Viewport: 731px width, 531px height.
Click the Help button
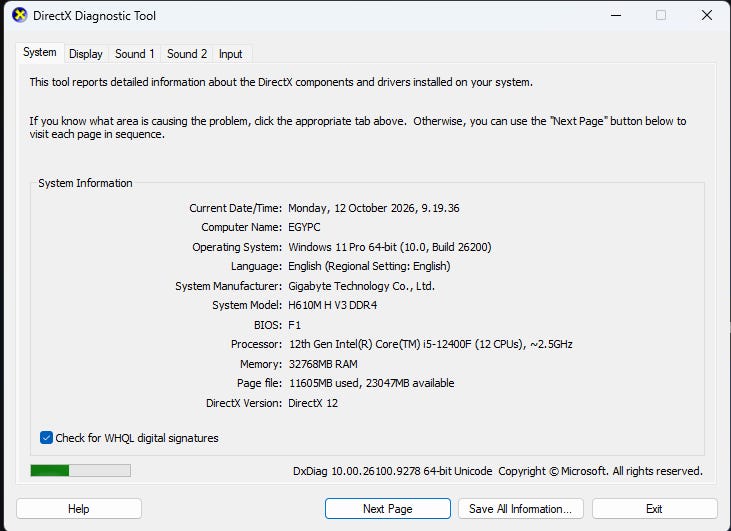(x=79, y=509)
